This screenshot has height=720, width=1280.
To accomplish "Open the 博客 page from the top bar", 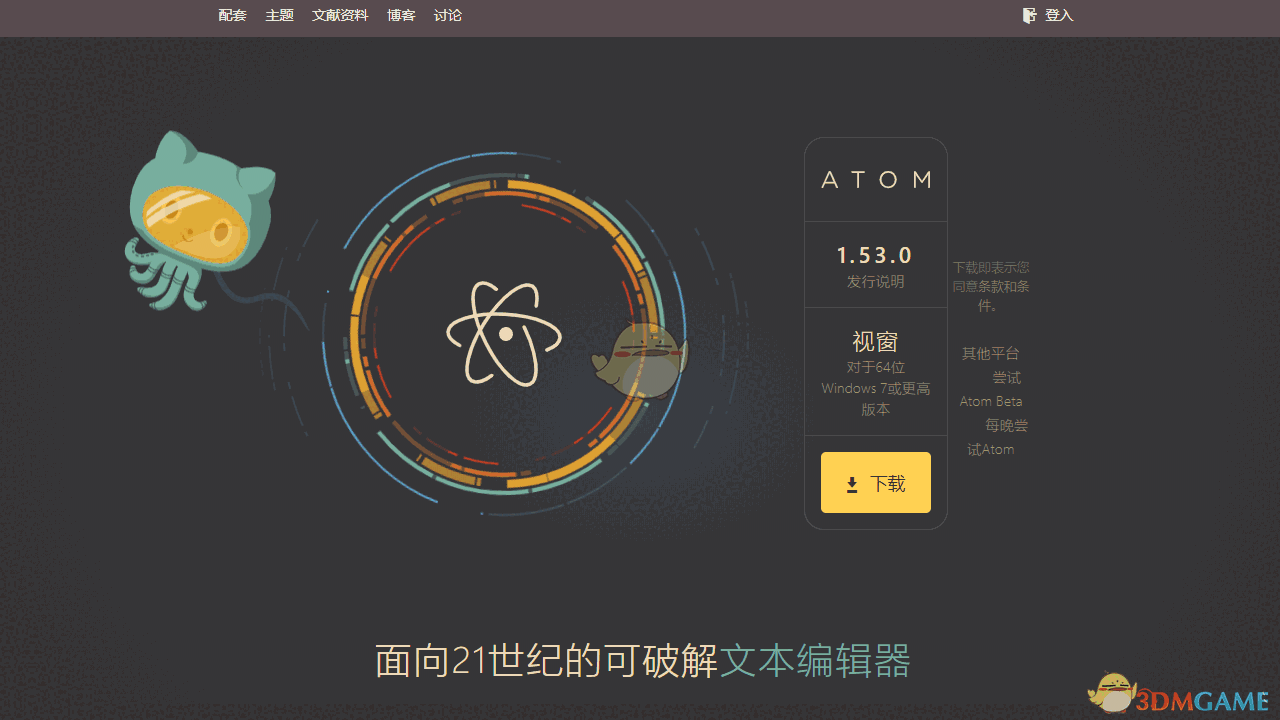I will coord(400,15).
